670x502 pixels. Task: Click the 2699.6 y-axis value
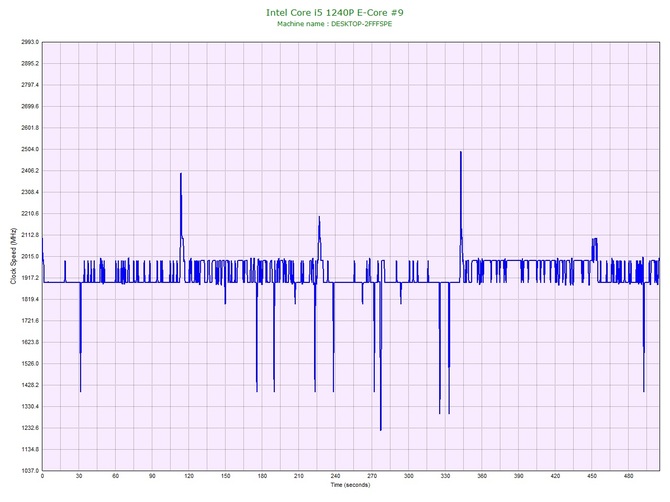(30, 106)
